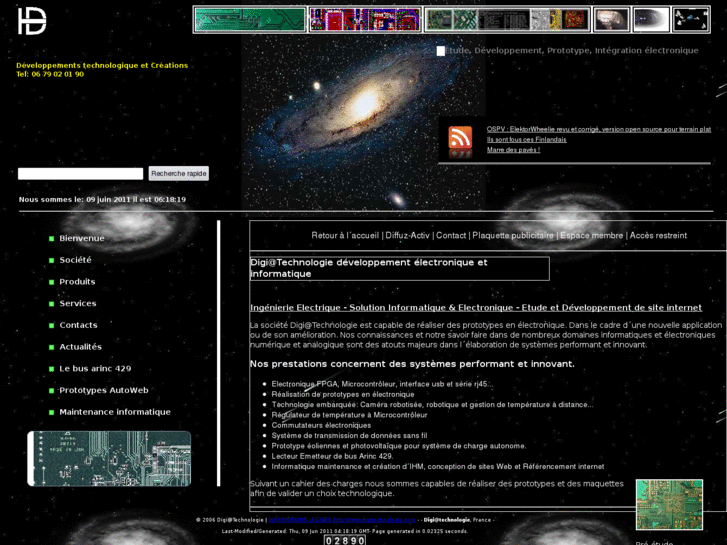Open the OSPV ElektorWheelie news link

click(x=599, y=129)
